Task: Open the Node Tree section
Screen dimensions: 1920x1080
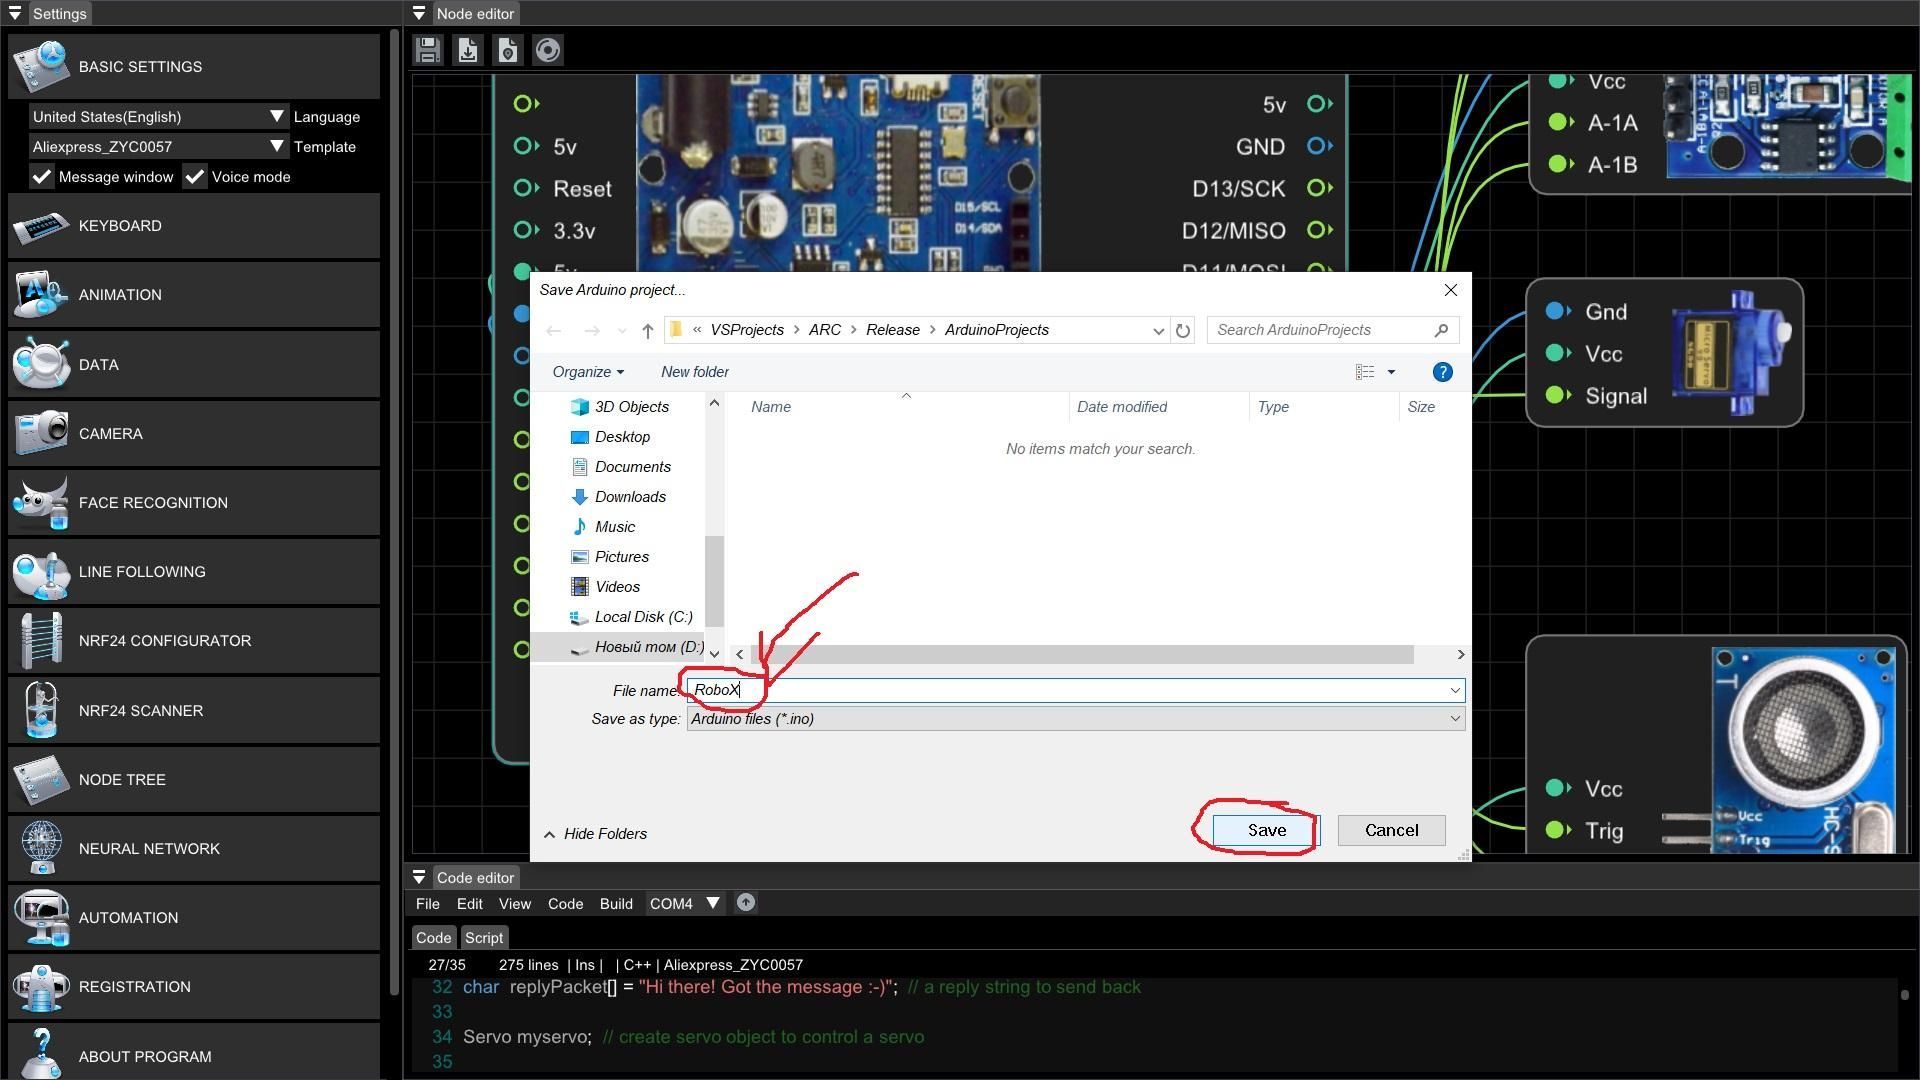Action: (122, 779)
